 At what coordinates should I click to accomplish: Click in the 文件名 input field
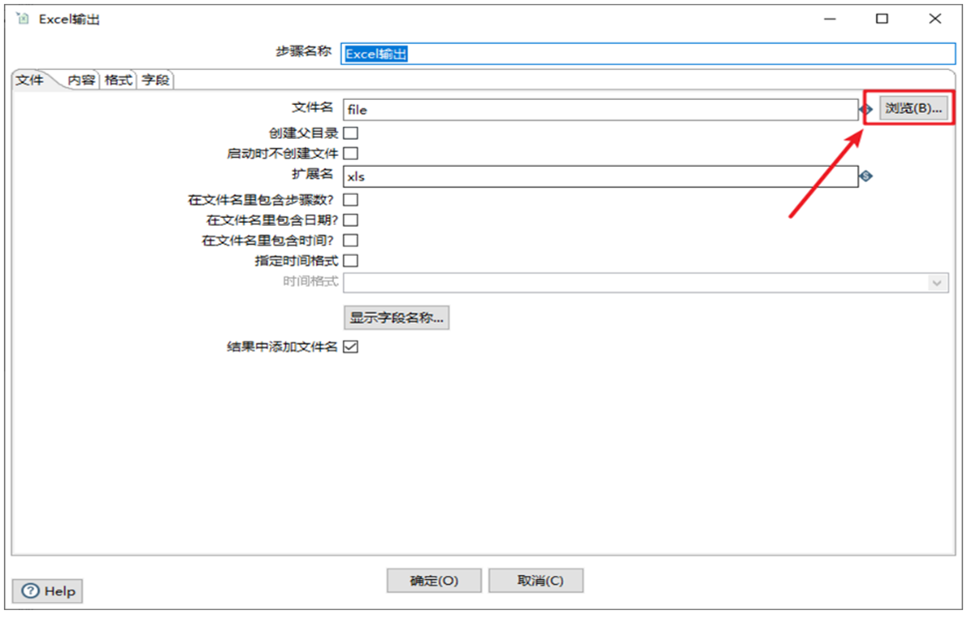(x=601, y=110)
